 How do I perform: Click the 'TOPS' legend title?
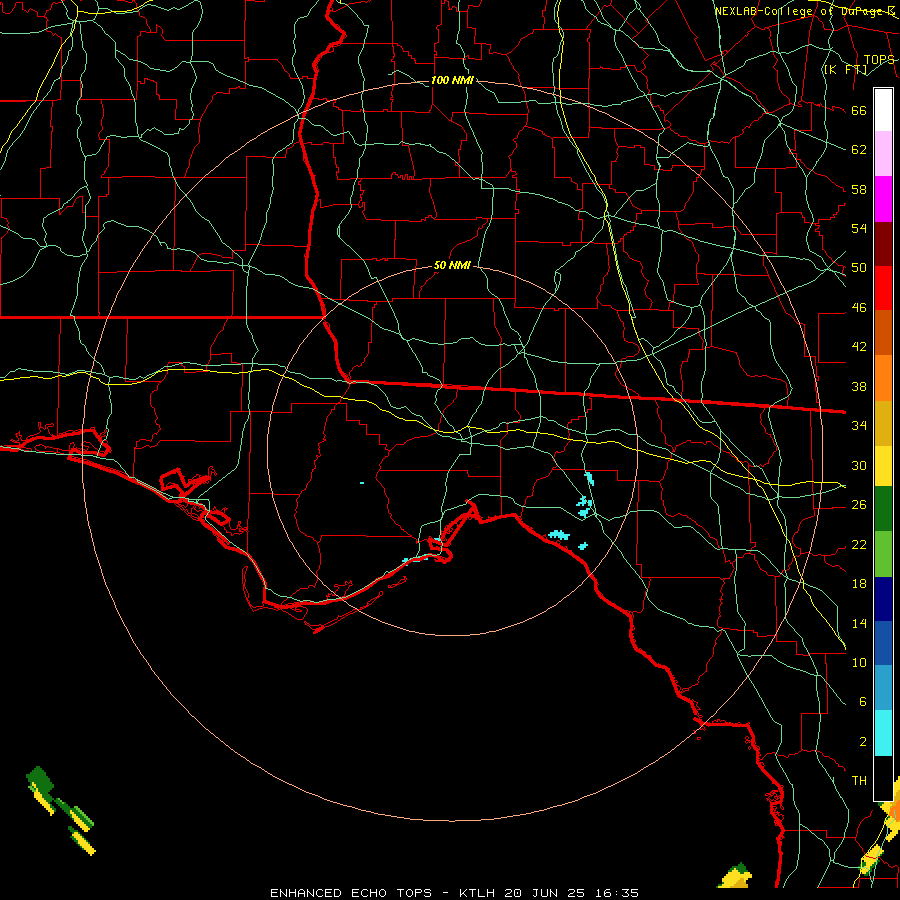[879, 60]
